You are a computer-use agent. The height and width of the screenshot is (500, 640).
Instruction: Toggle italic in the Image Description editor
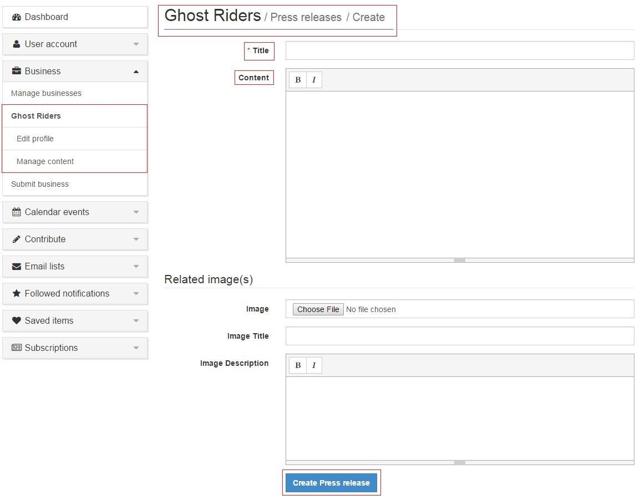(314, 365)
